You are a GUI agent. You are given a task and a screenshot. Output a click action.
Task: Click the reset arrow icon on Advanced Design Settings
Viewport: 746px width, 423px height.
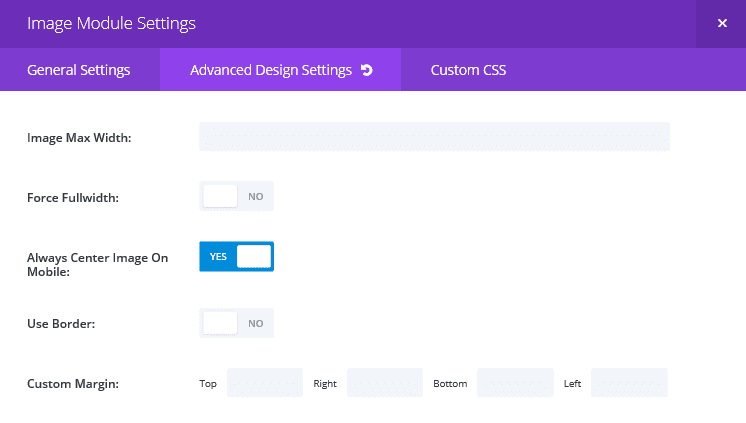pos(367,70)
